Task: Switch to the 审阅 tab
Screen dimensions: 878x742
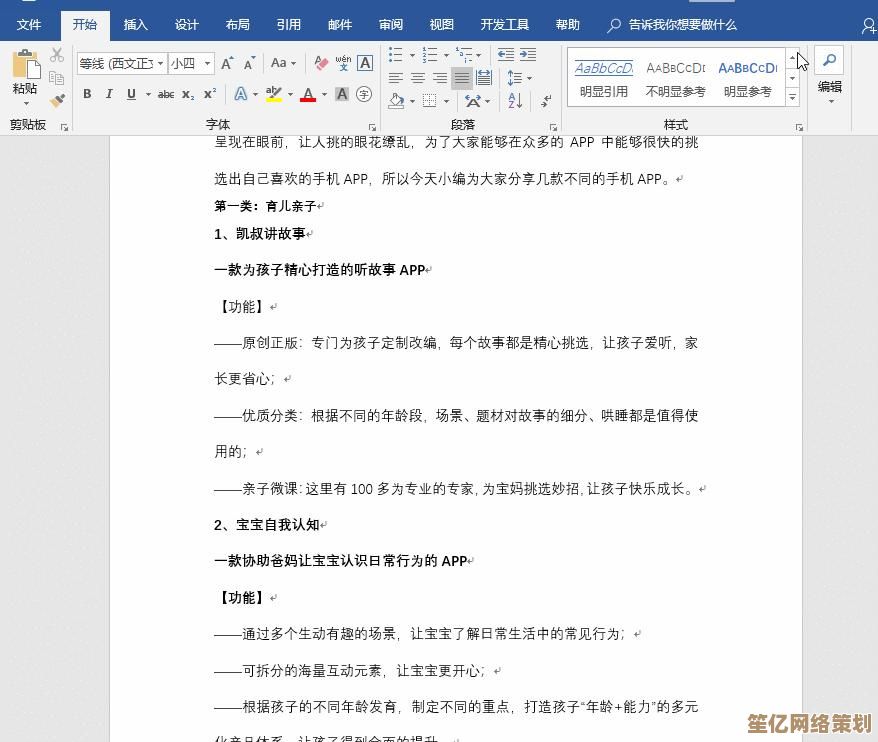Action: click(390, 25)
